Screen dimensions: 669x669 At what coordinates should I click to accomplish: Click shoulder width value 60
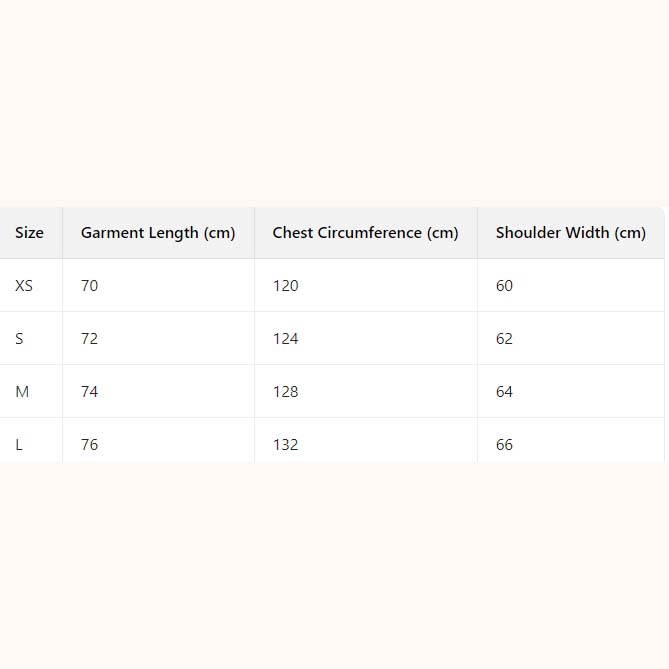pyautogui.click(x=504, y=286)
